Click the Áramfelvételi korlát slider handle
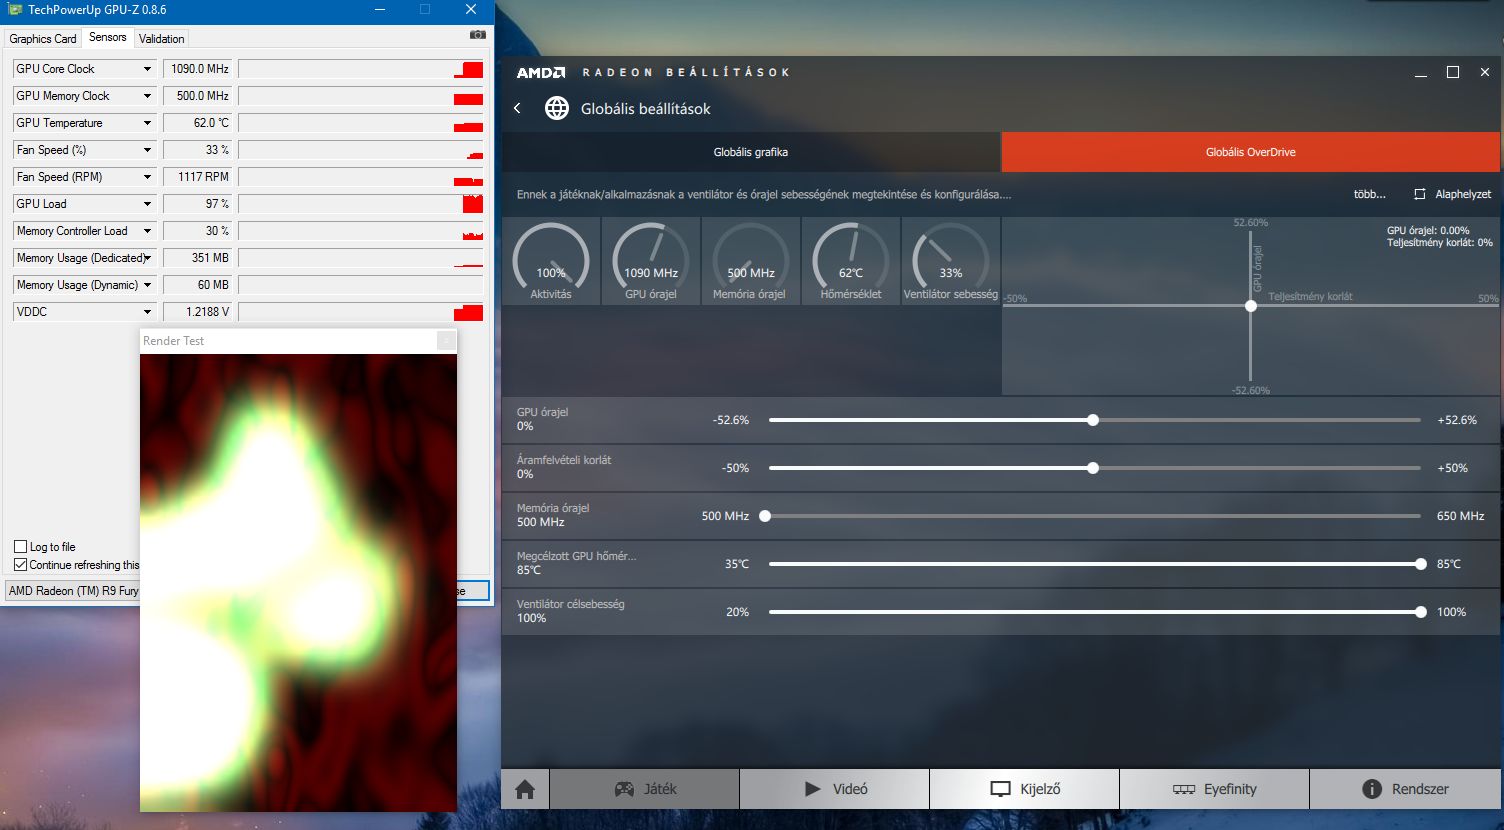This screenshot has width=1504, height=830. tap(1093, 468)
